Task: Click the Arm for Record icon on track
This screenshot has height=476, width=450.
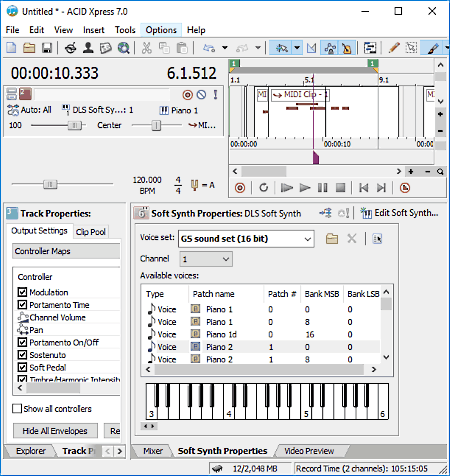Action: (188, 95)
